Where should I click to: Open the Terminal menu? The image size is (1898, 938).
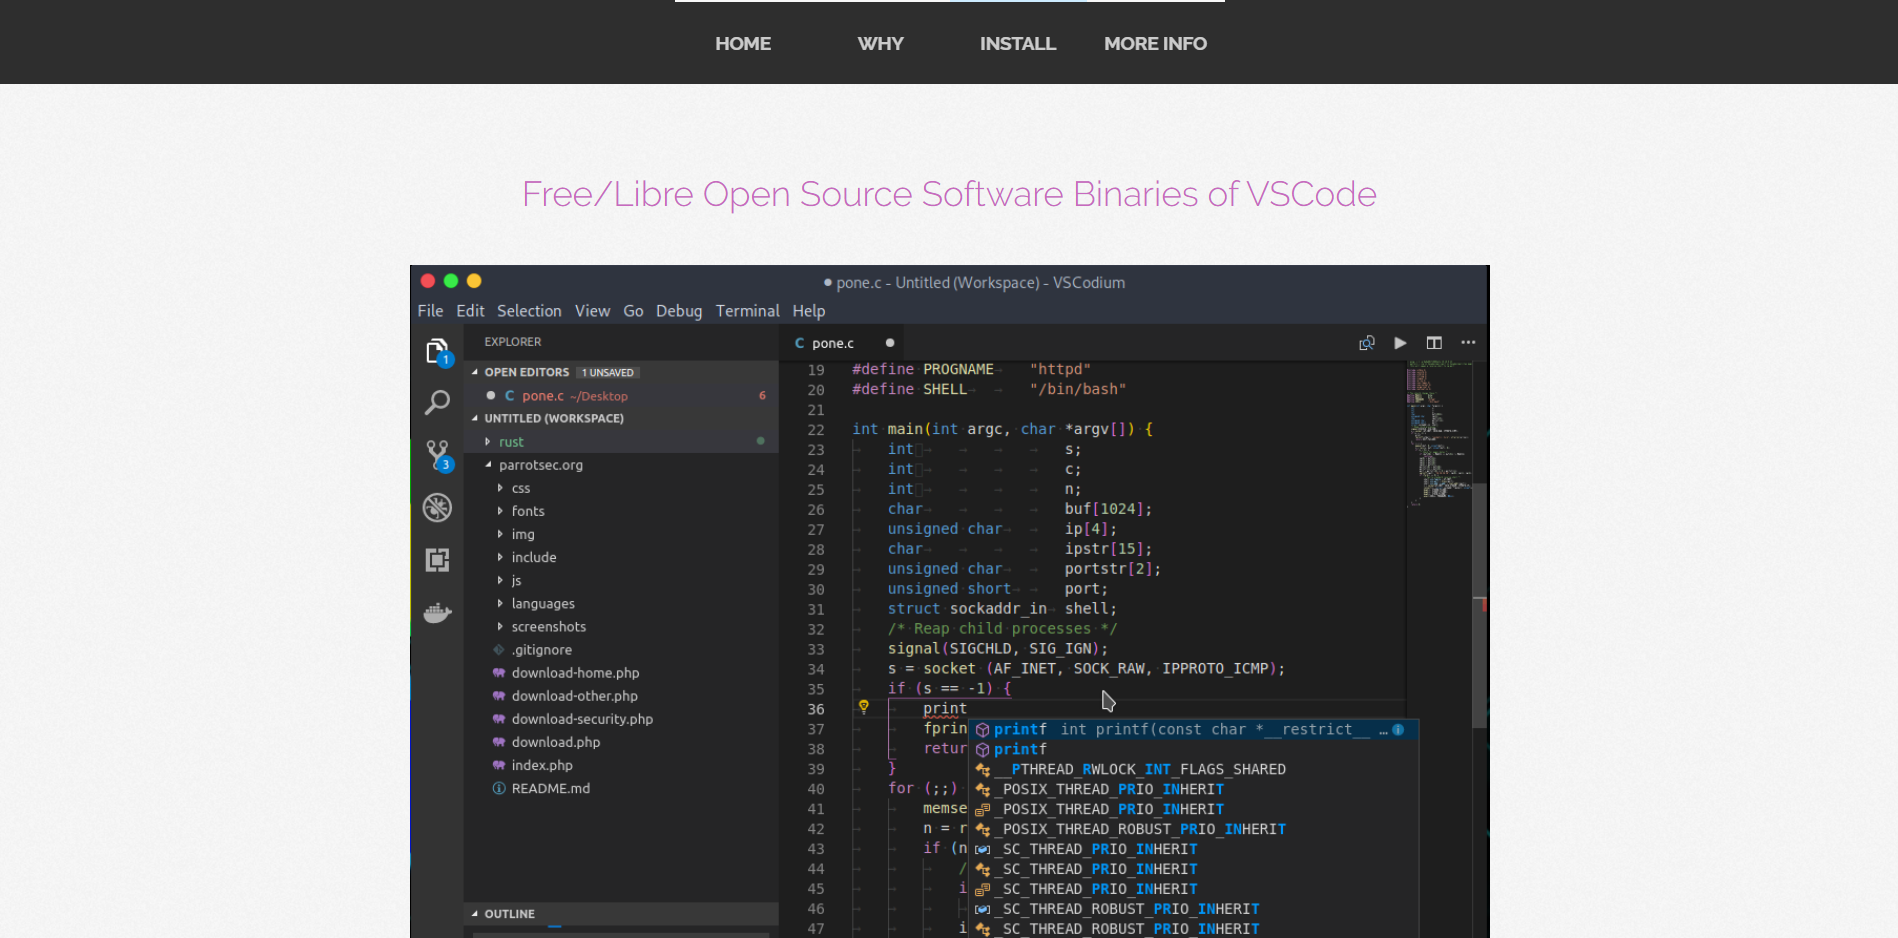(x=747, y=311)
